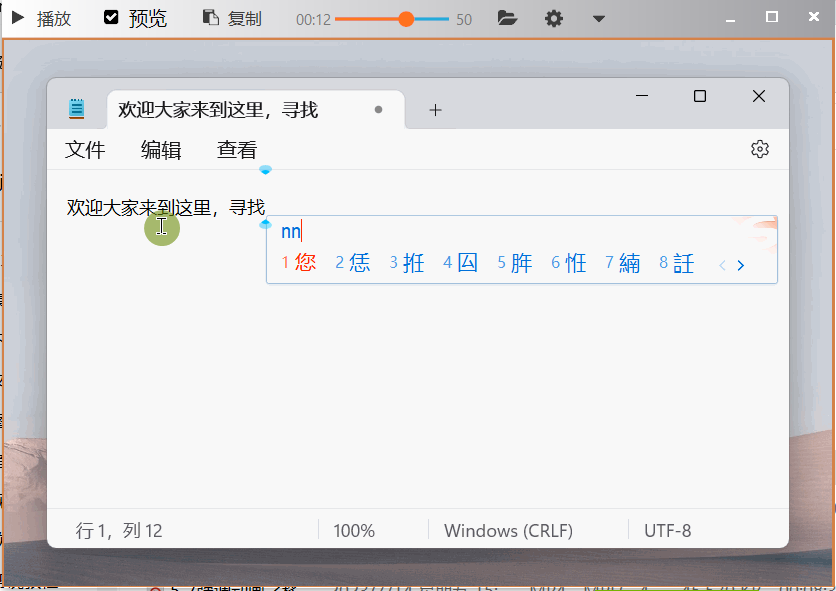Click the 100% zoom level indicator

click(x=354, y=531)
